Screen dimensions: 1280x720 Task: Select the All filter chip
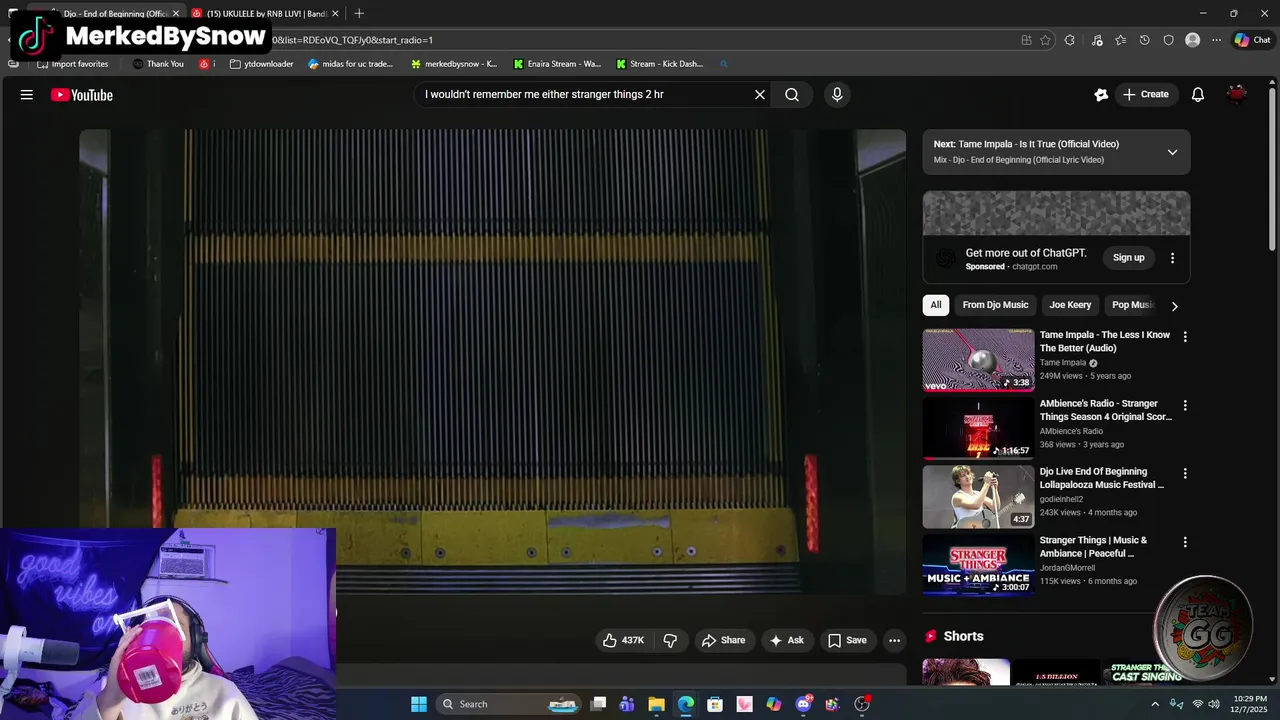[936, 305]
